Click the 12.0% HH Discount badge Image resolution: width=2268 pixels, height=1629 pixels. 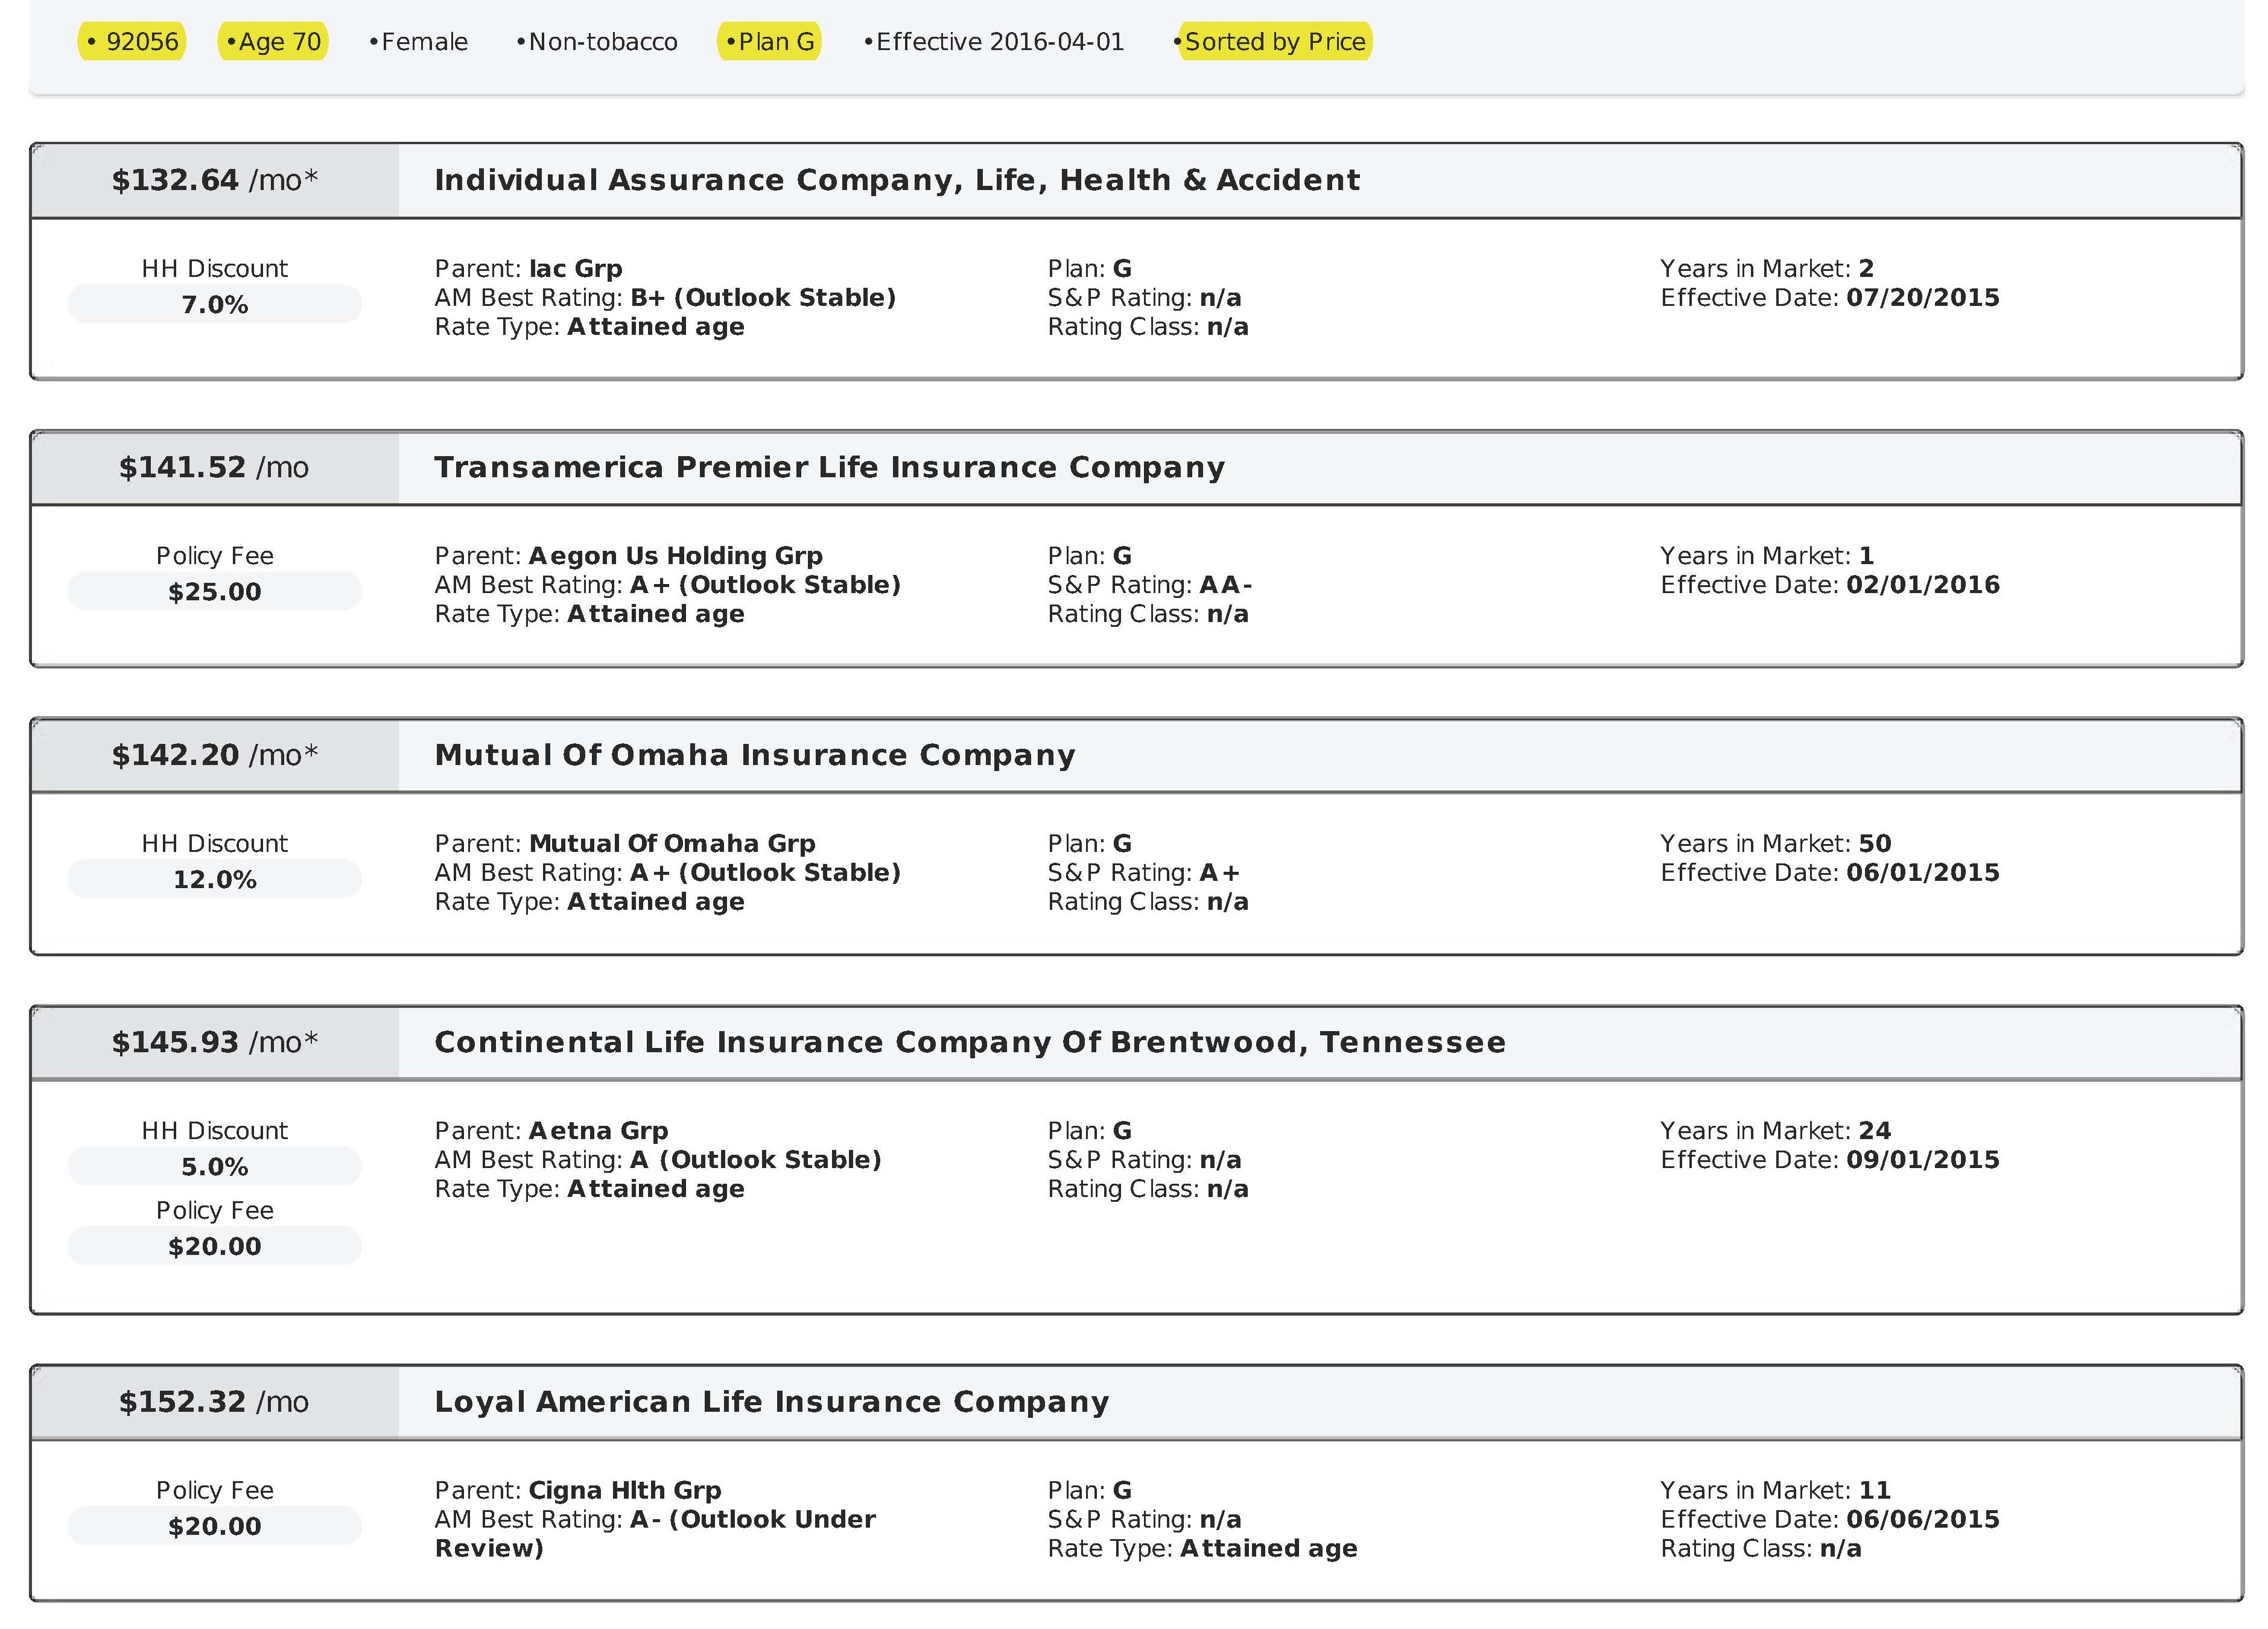pos(214,879)
